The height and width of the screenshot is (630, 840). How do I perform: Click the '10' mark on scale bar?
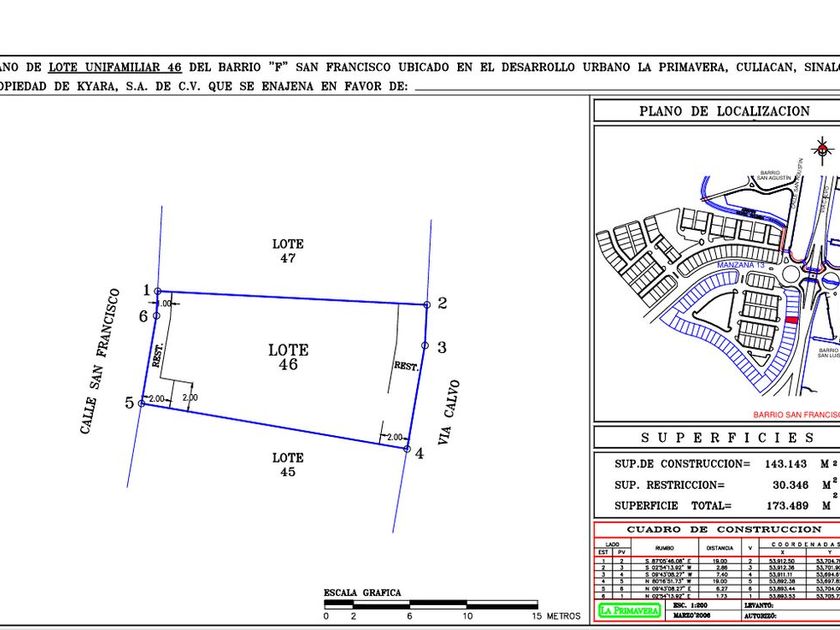468,616
